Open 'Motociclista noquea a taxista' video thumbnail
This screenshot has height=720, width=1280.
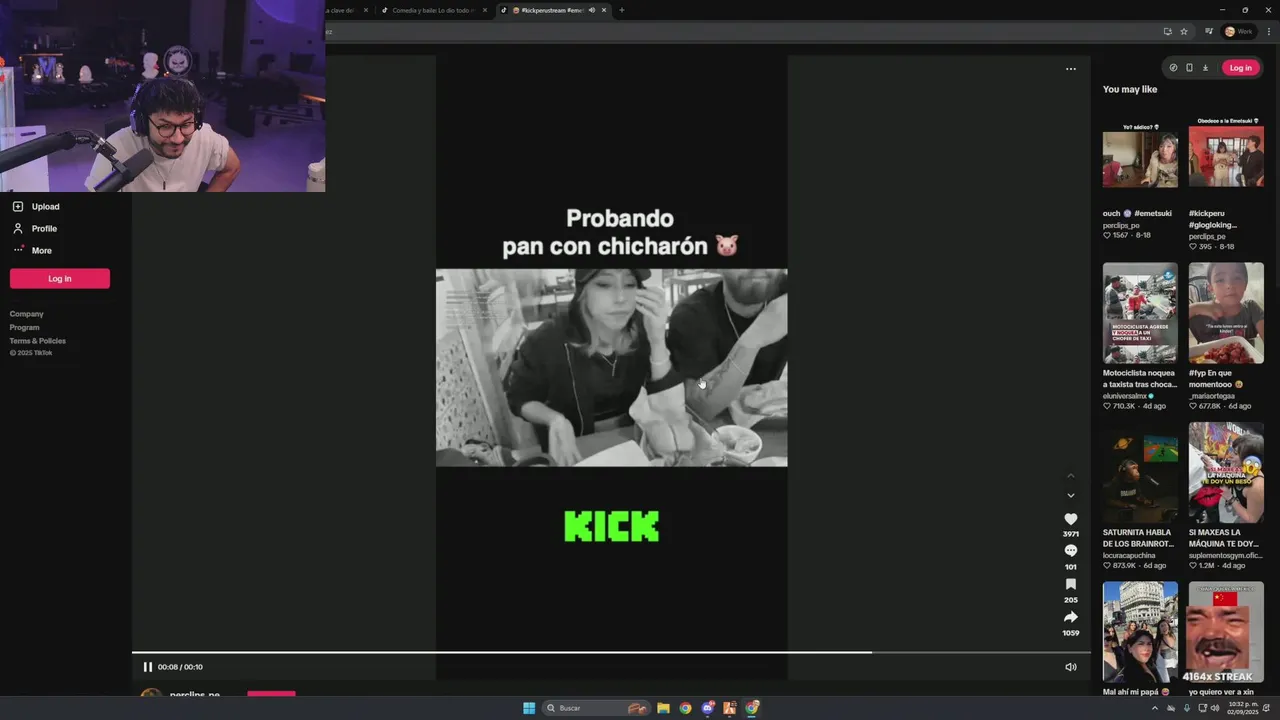point(1140,313)
